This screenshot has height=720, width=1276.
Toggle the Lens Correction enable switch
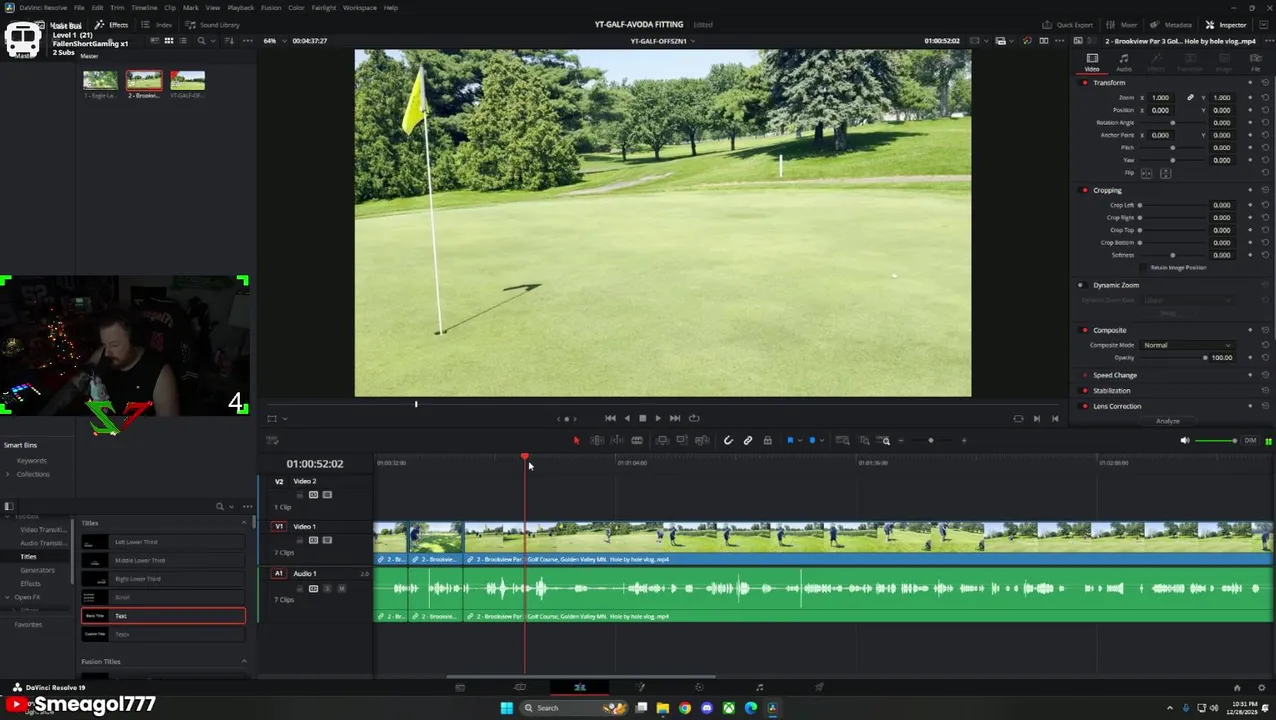[x=1085, y=406]
